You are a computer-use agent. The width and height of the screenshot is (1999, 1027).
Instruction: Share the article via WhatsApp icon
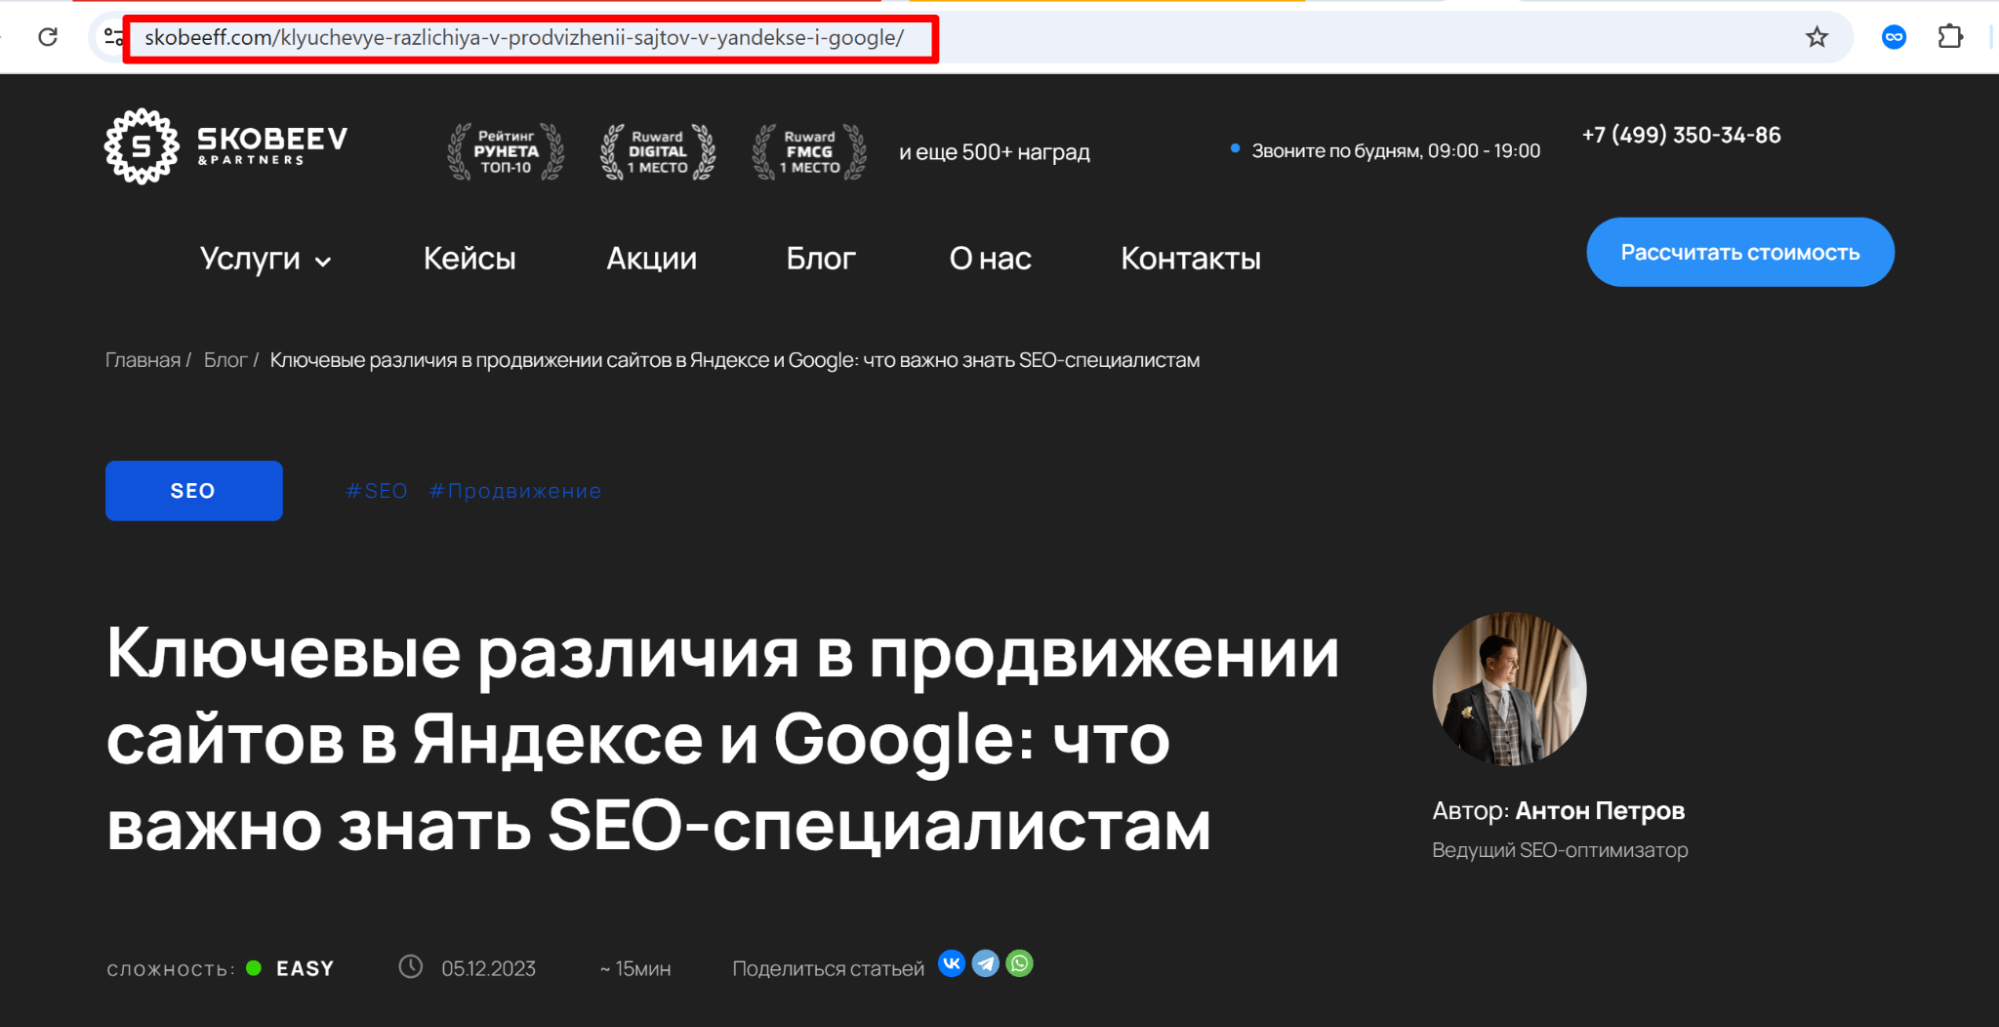click(x=1020, y=963)
